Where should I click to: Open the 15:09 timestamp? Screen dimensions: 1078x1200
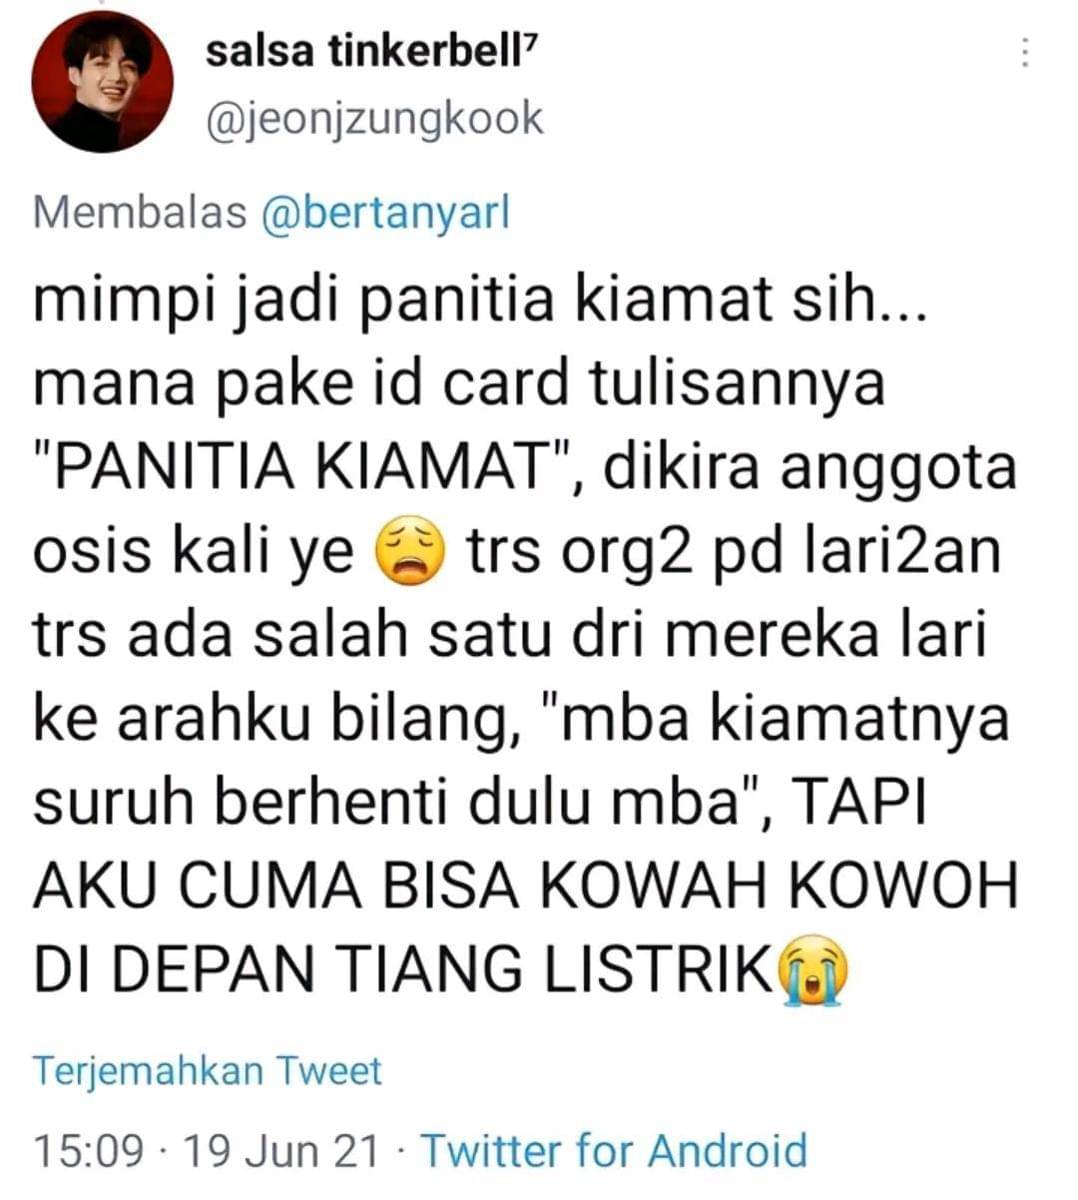click(x=88, y=1150)
